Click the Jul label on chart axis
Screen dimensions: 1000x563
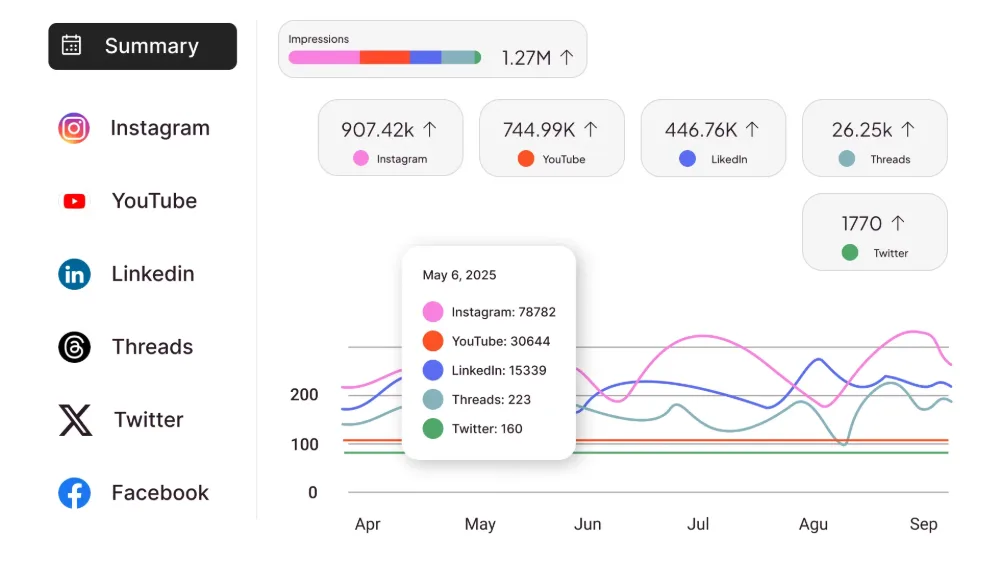(x=698, y=524)
